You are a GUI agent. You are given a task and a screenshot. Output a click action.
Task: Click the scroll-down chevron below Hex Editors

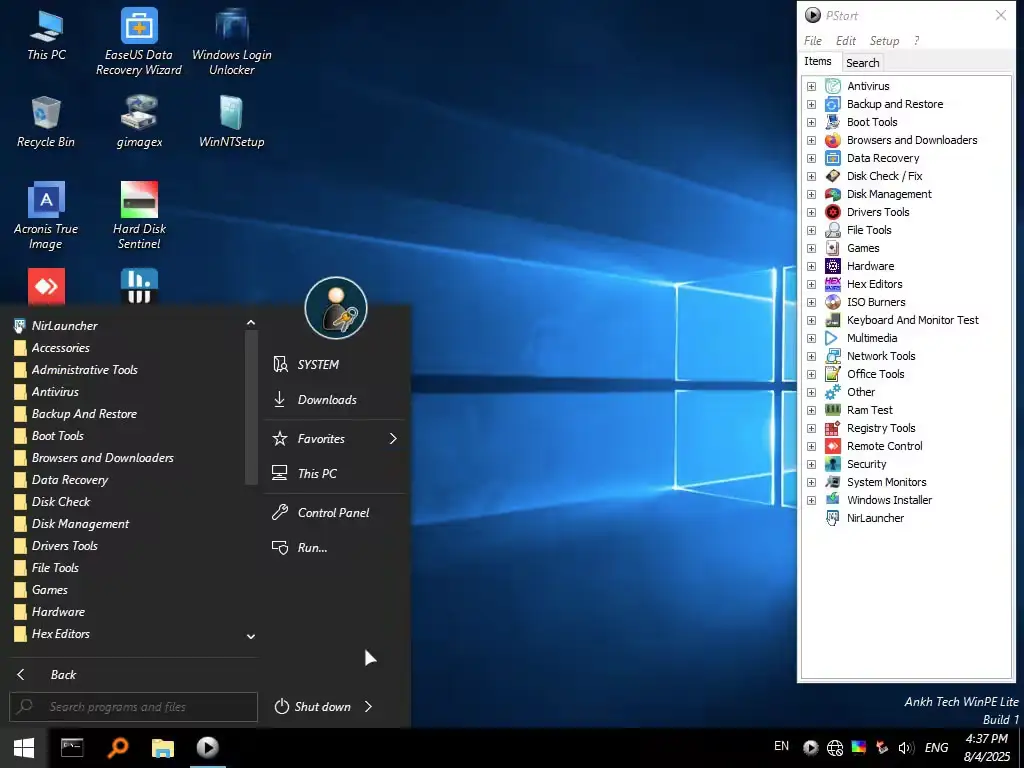251,636
